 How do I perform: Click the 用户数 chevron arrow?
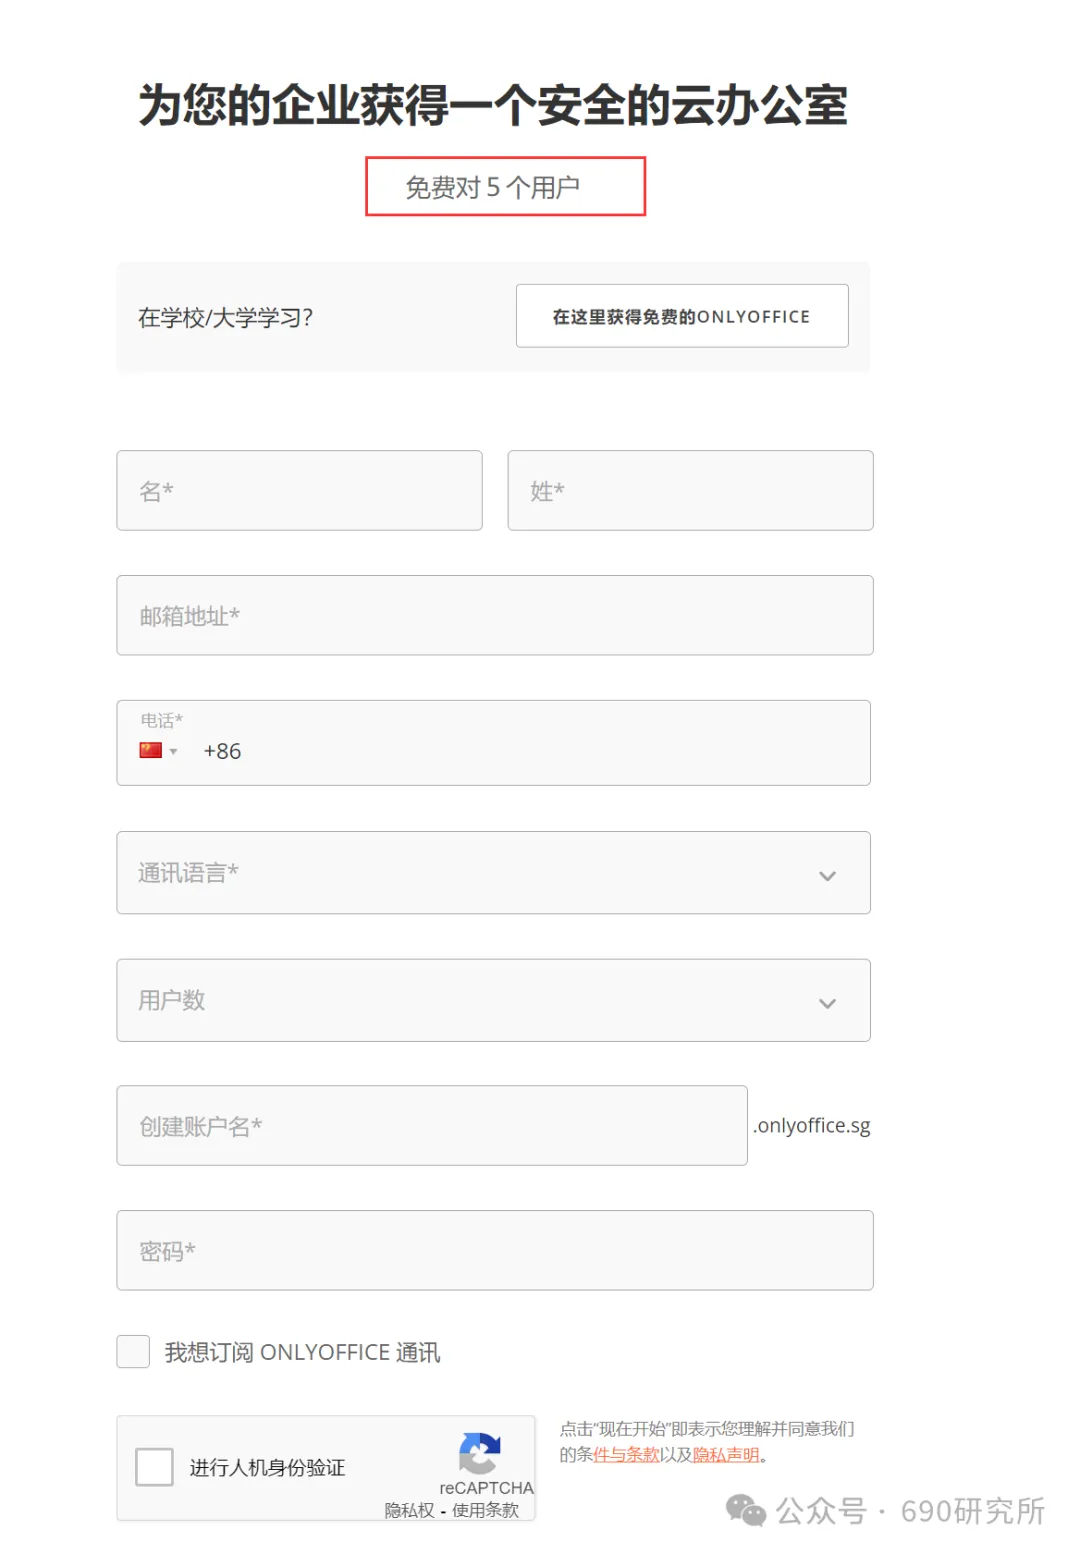point(827,1003)
